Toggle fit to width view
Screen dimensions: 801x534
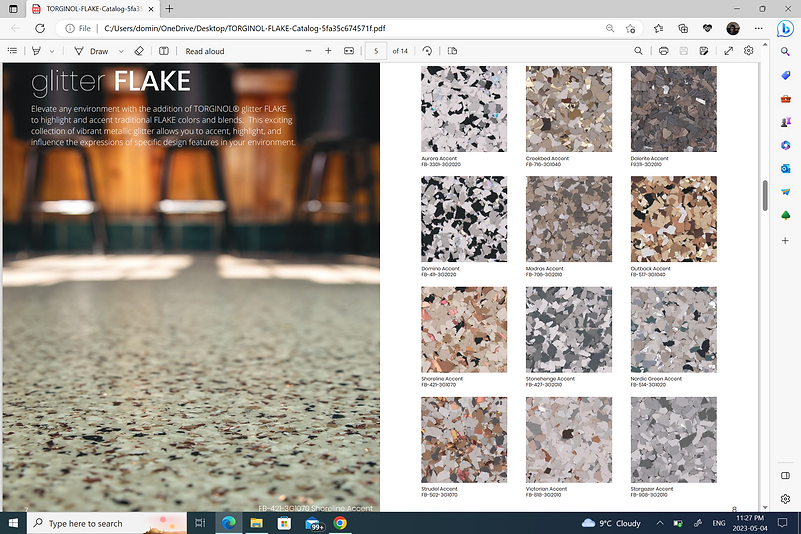pyautogui.click(x=349, y=51)
